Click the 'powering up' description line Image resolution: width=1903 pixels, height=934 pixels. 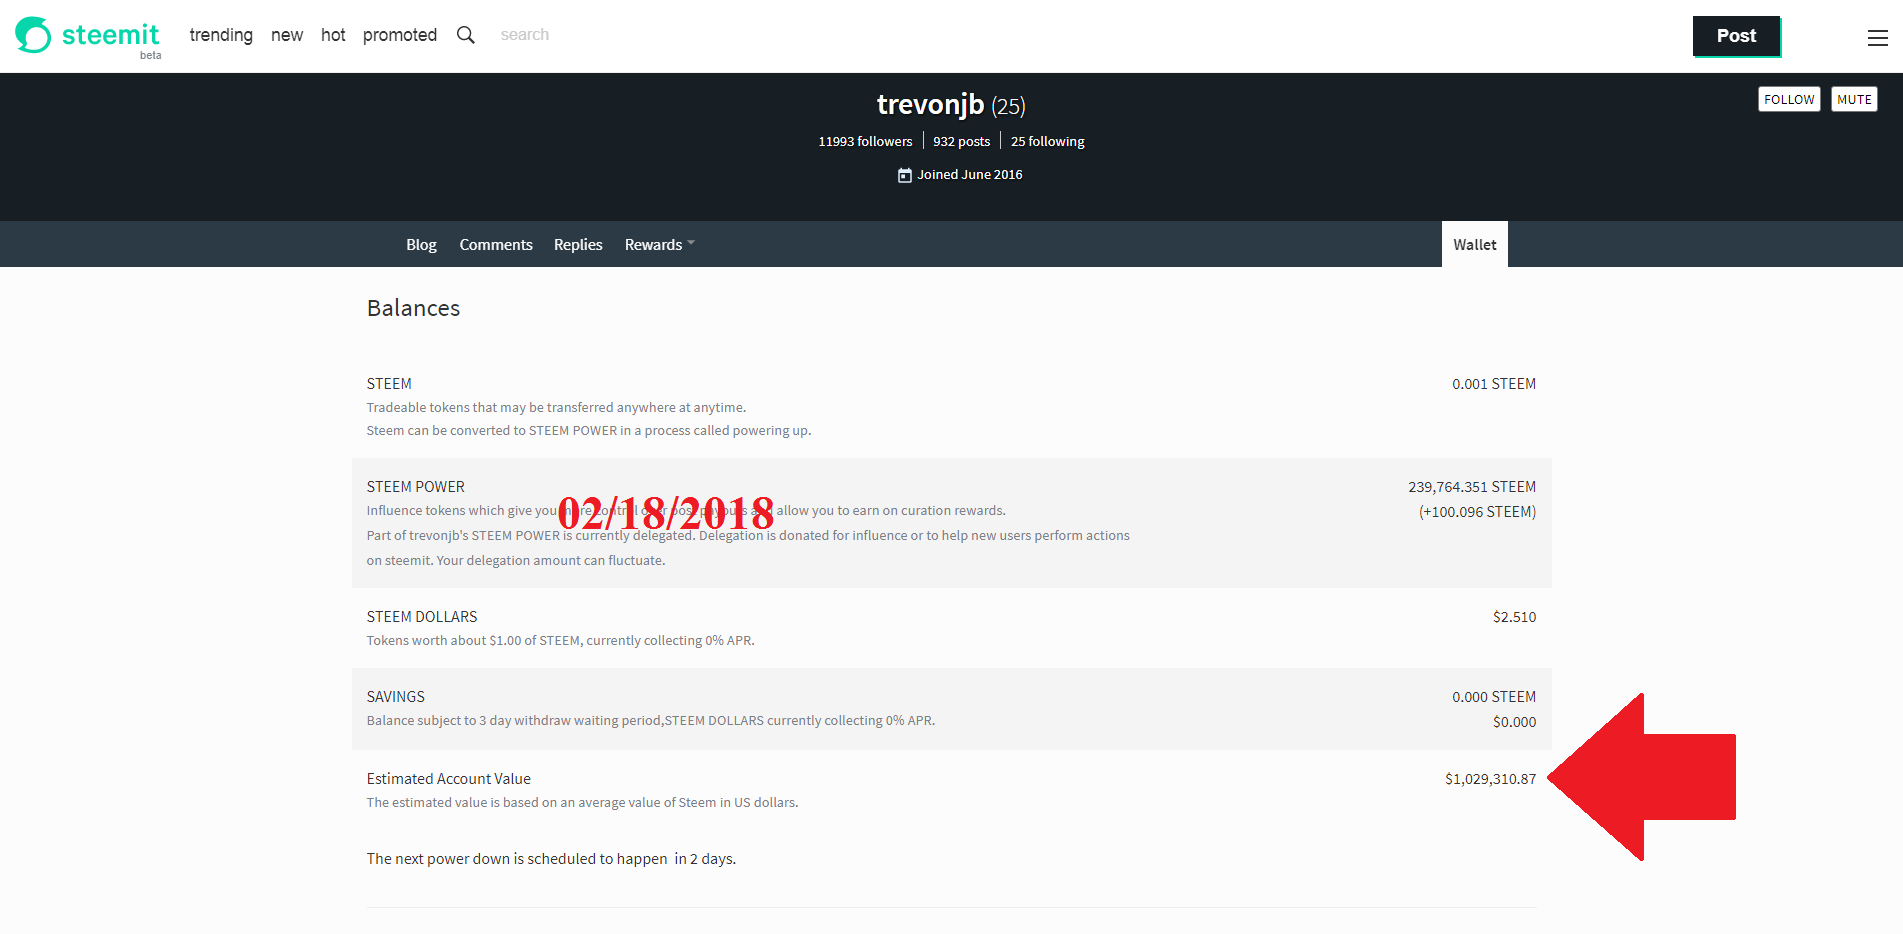click(x=589, y=431)
